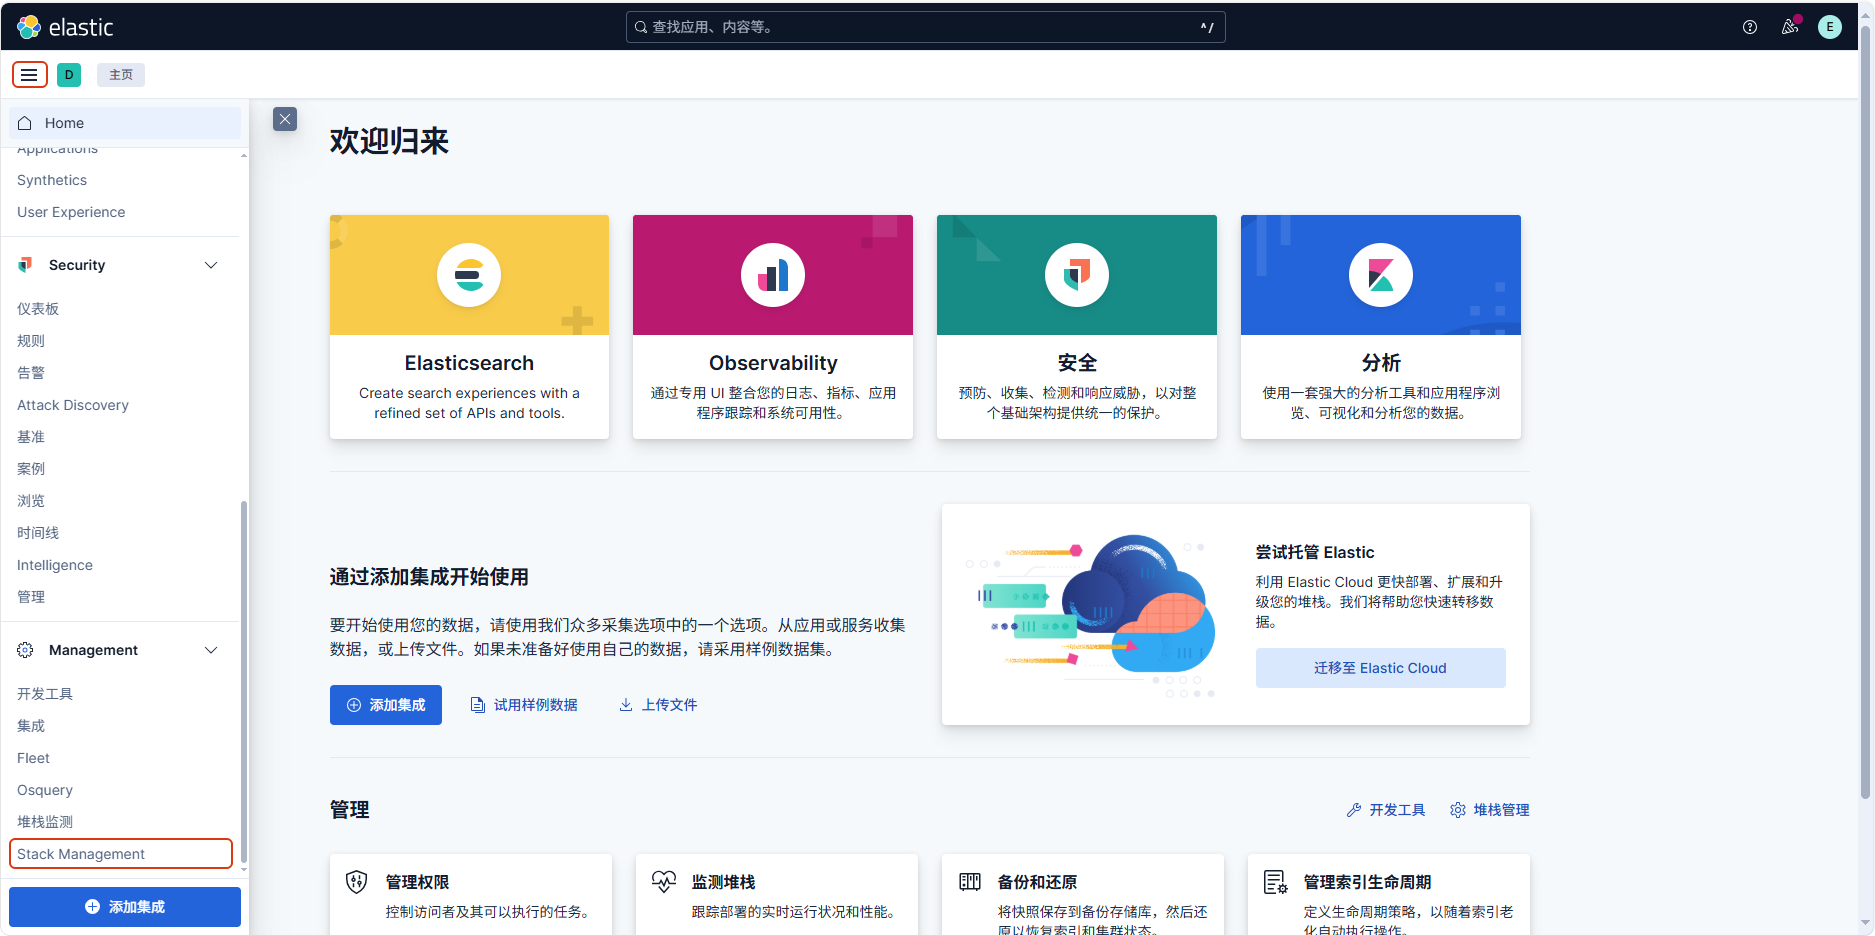Open Osquery in the Management menu
The height and width of the screenshot is (936, 1875).
(x=45, y=790)
